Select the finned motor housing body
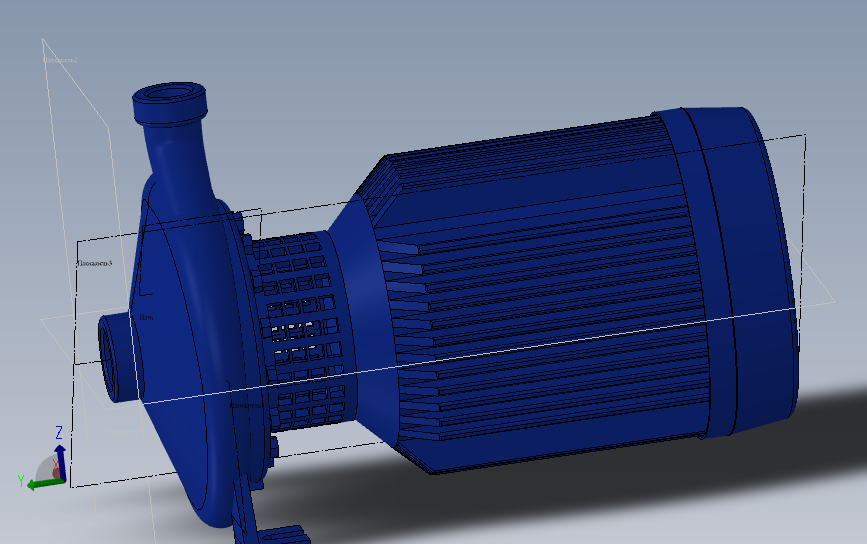867x544 pixels. 542,293
